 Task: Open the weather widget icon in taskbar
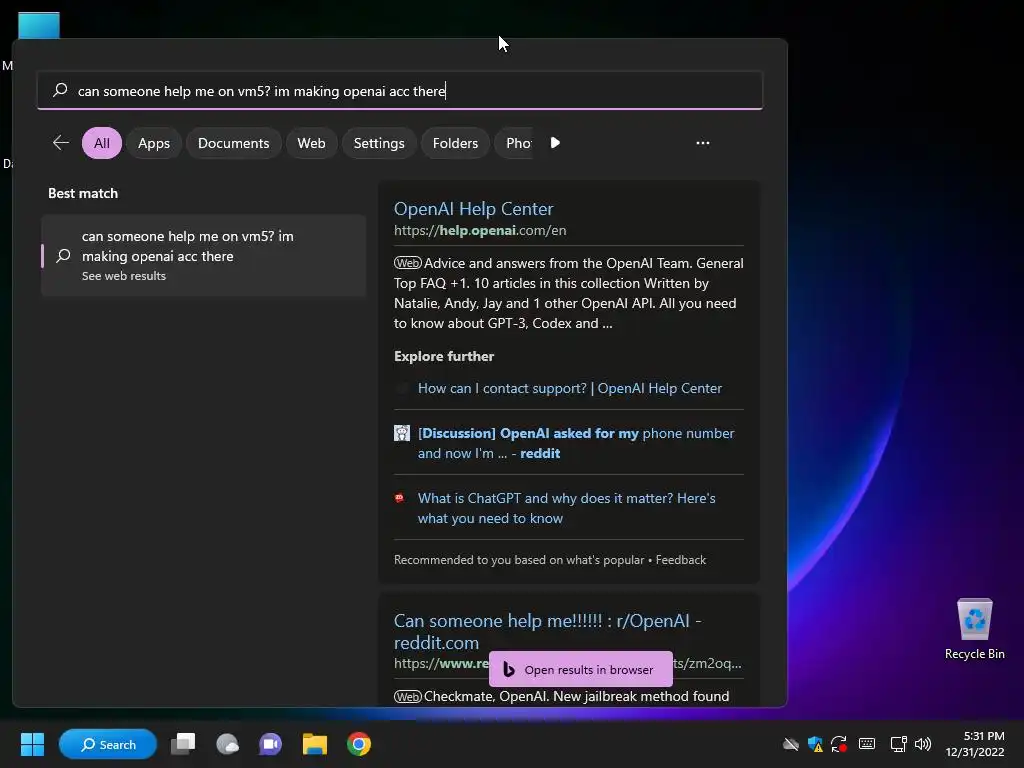coord(227,744)
